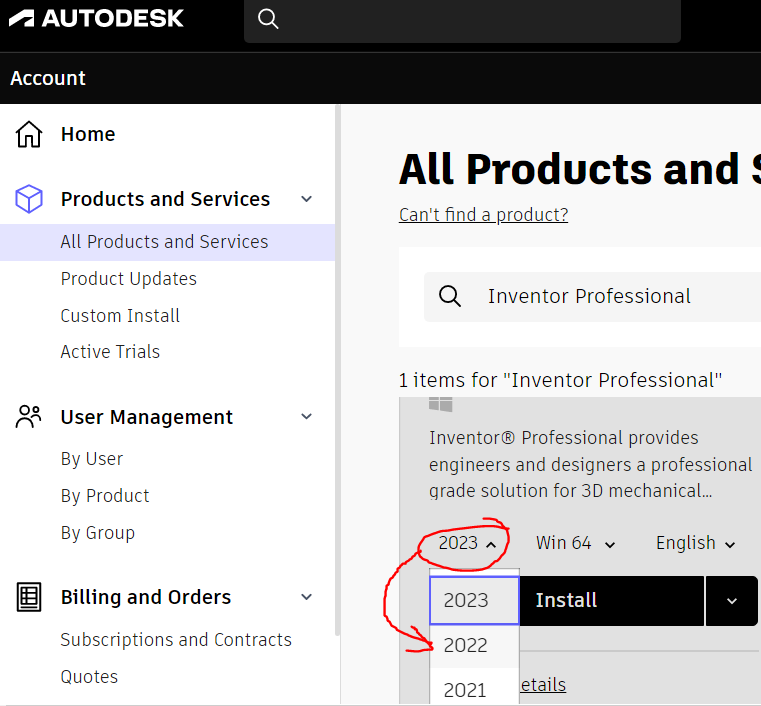
Task: Click the User Management people icon
Action: pyautogui.click(x=30, y=417)
